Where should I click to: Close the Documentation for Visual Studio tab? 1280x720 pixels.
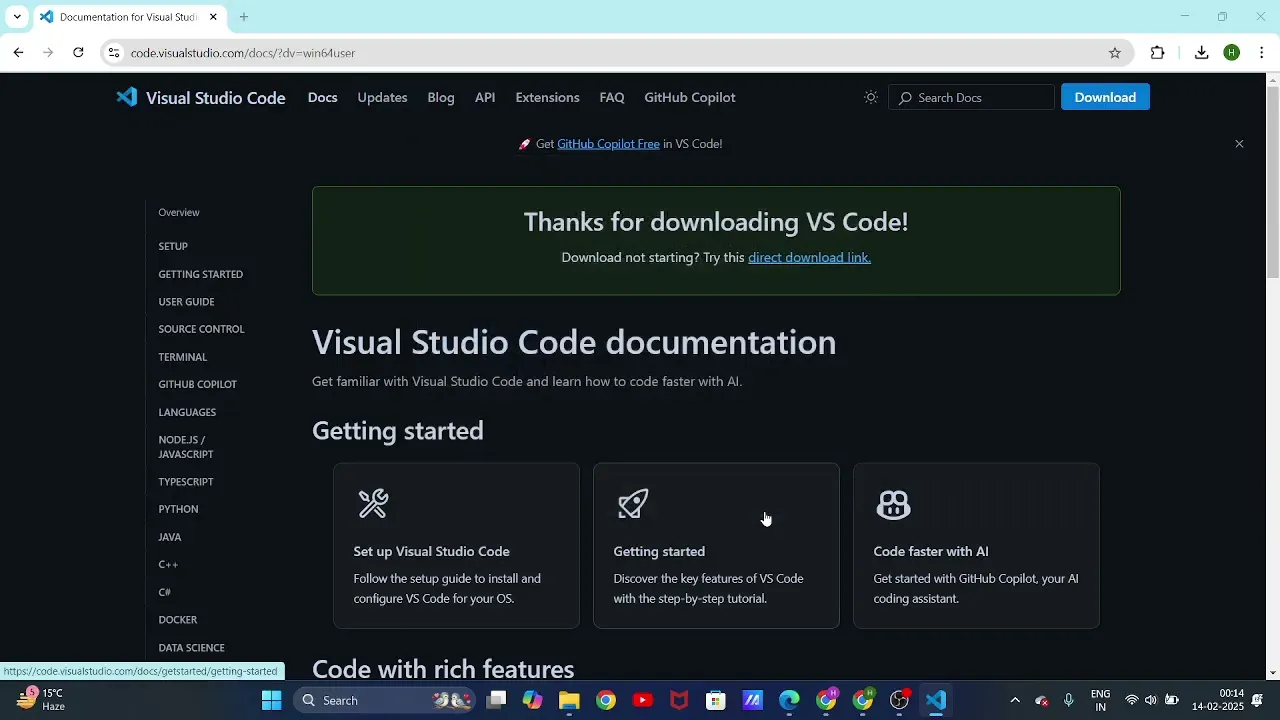coord(213,17)
